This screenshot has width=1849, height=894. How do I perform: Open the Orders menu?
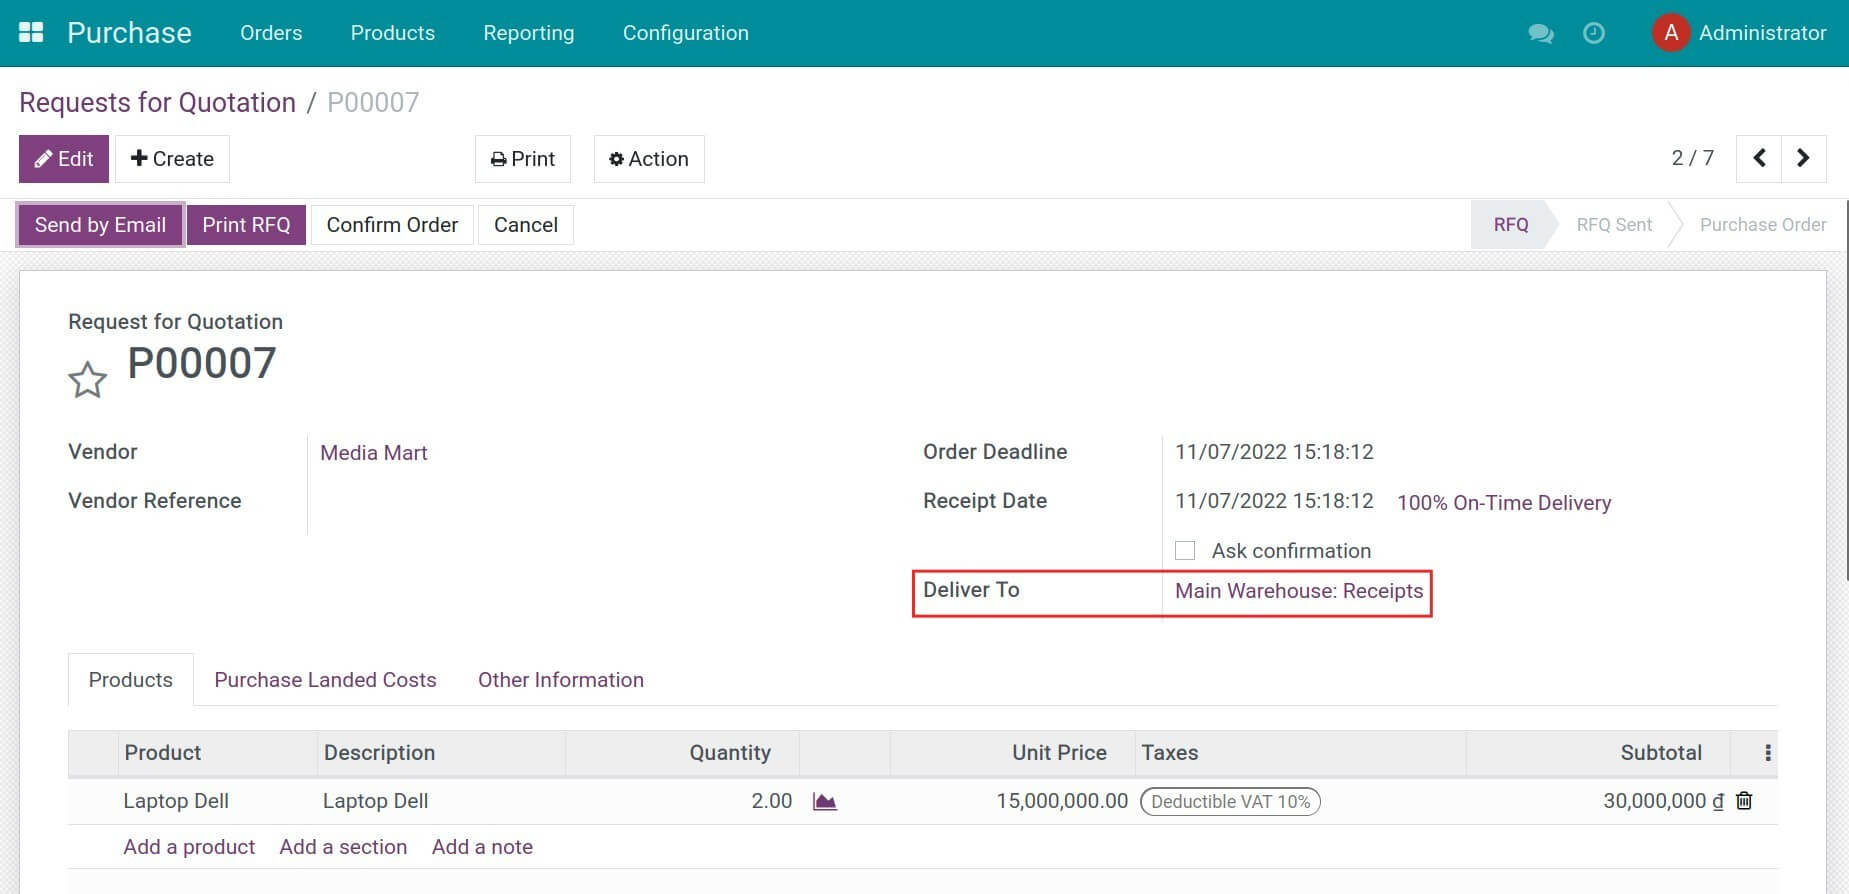coord(271,33)
